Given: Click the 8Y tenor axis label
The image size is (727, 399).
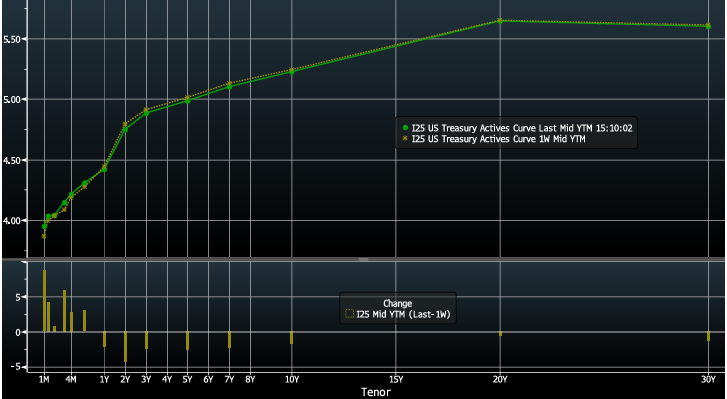Looking at the screenshot, I should click(x=250, y=380).
